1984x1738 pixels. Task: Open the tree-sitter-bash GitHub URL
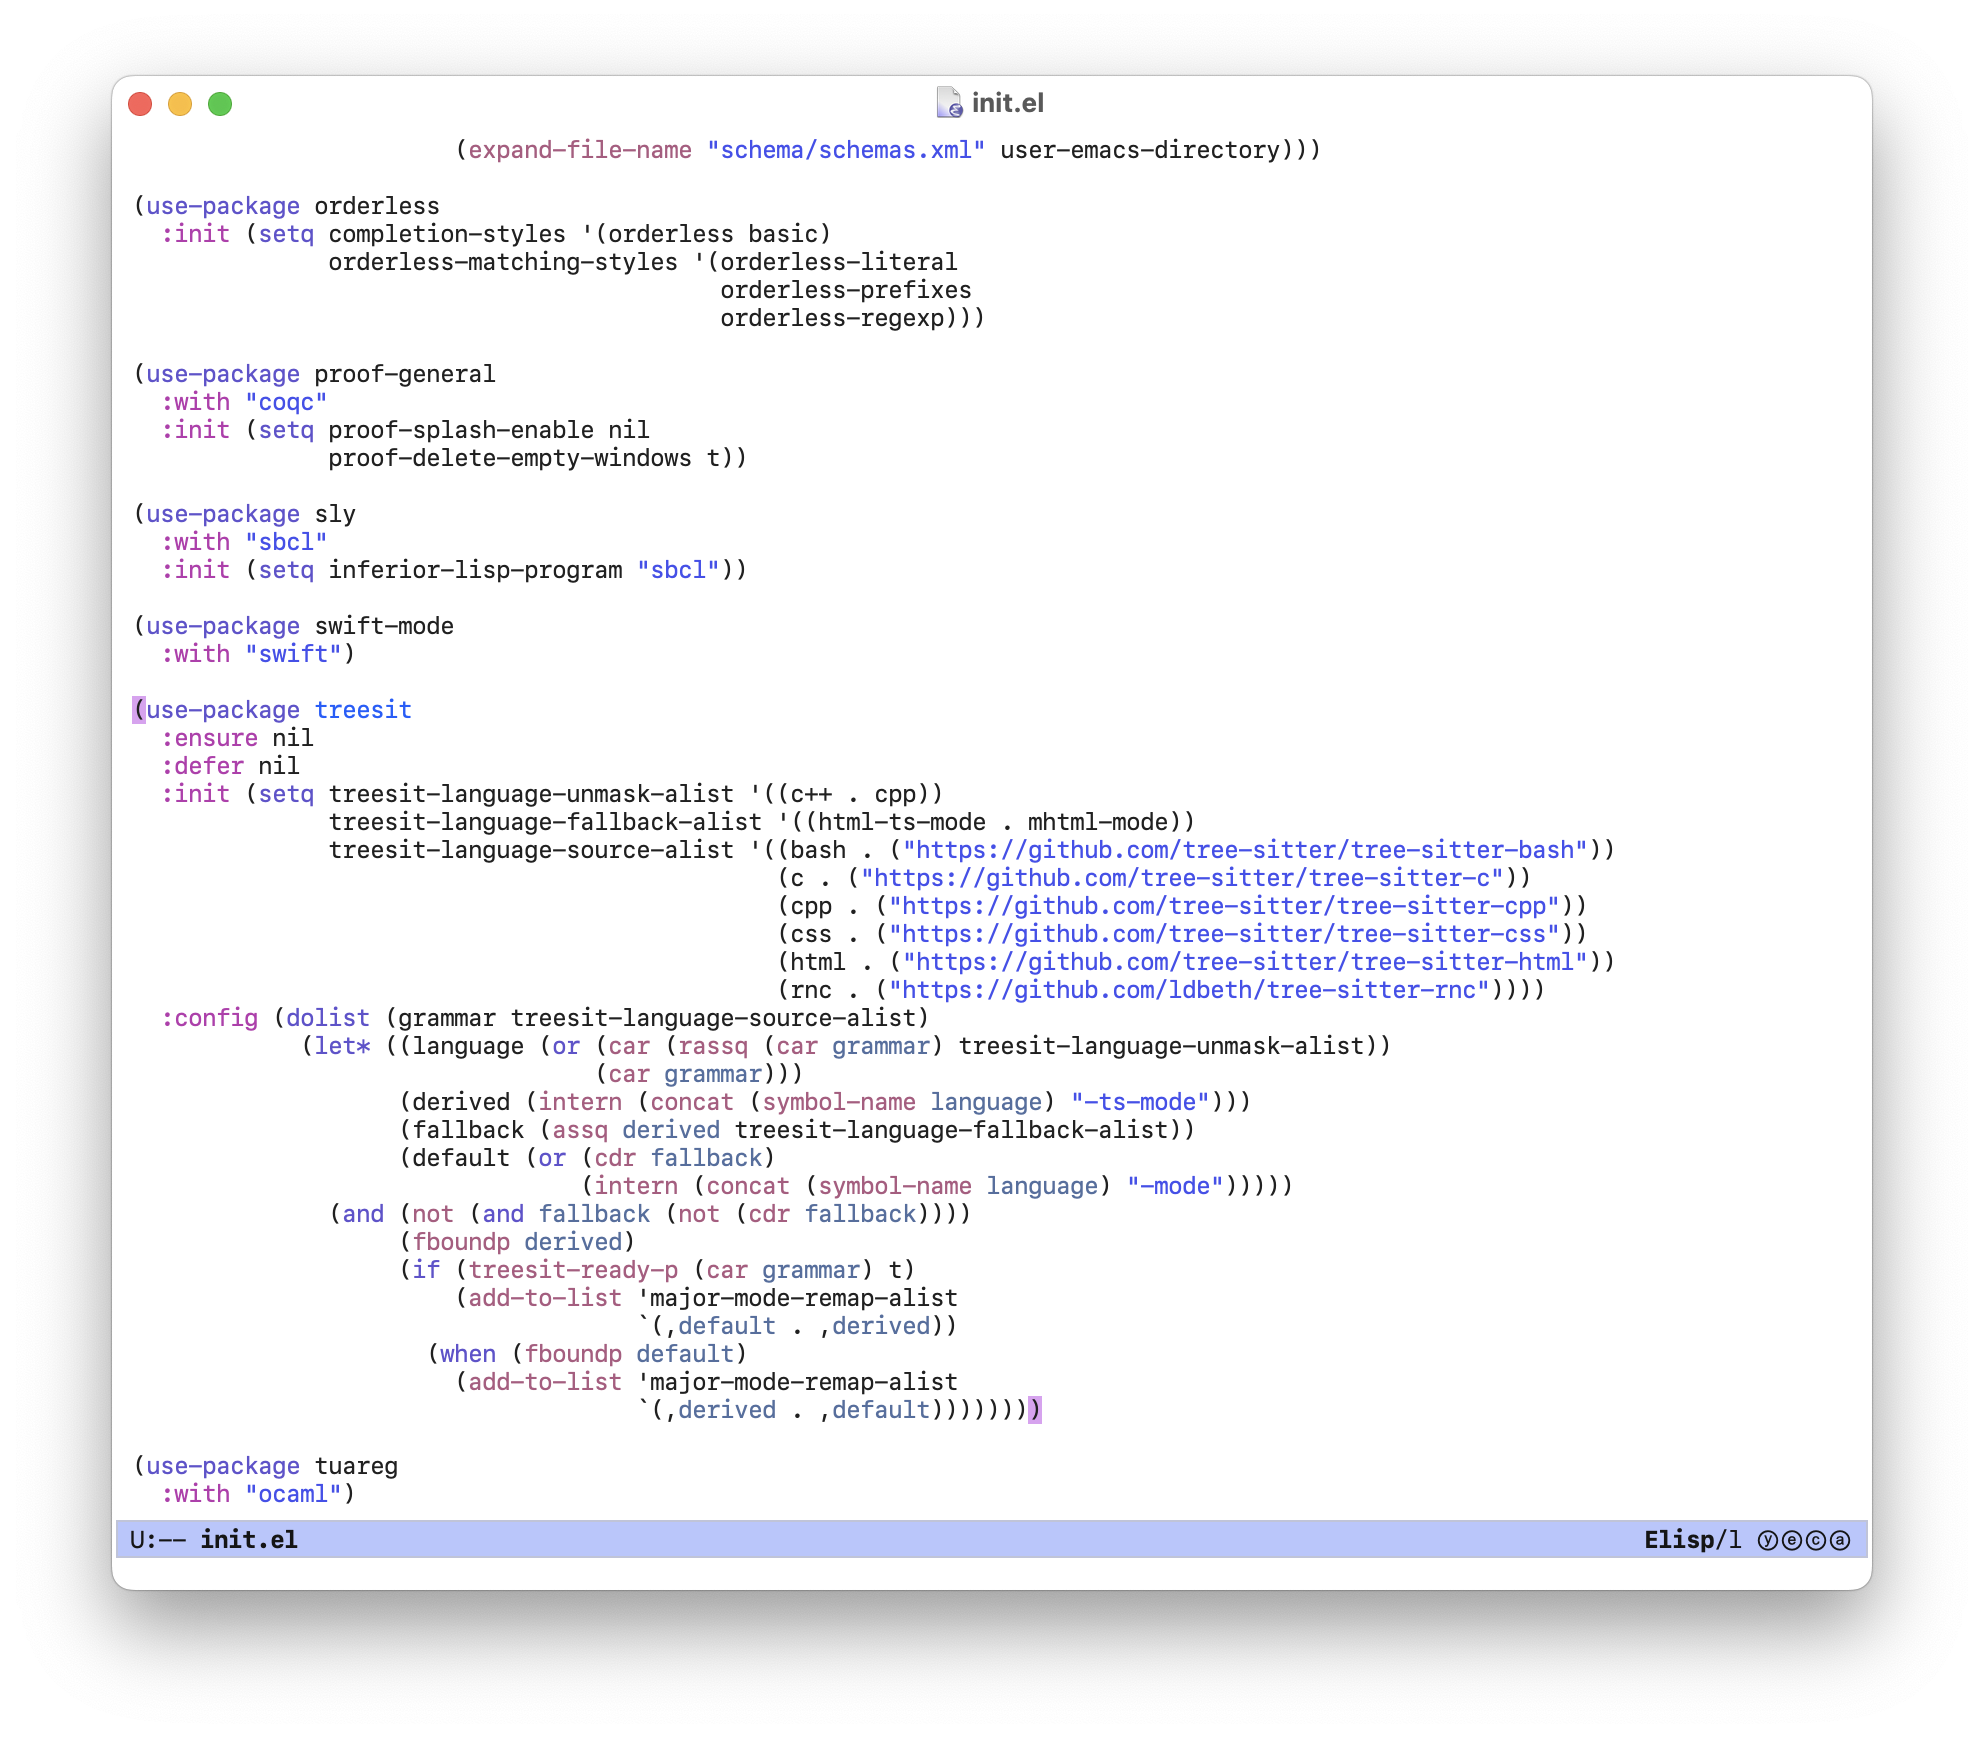tap(1244, 850)
